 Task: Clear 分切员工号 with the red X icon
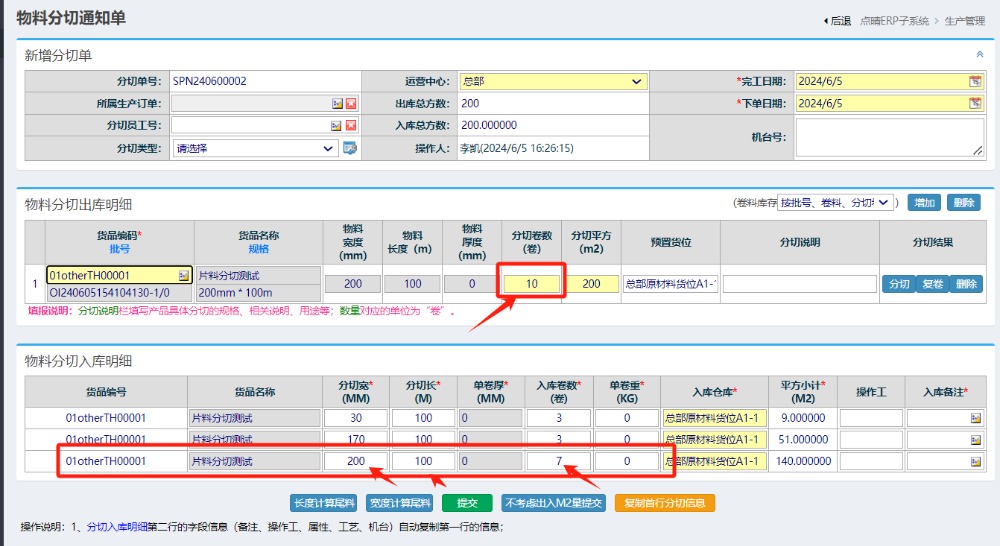pyautogui.click(x=351, y=126)
